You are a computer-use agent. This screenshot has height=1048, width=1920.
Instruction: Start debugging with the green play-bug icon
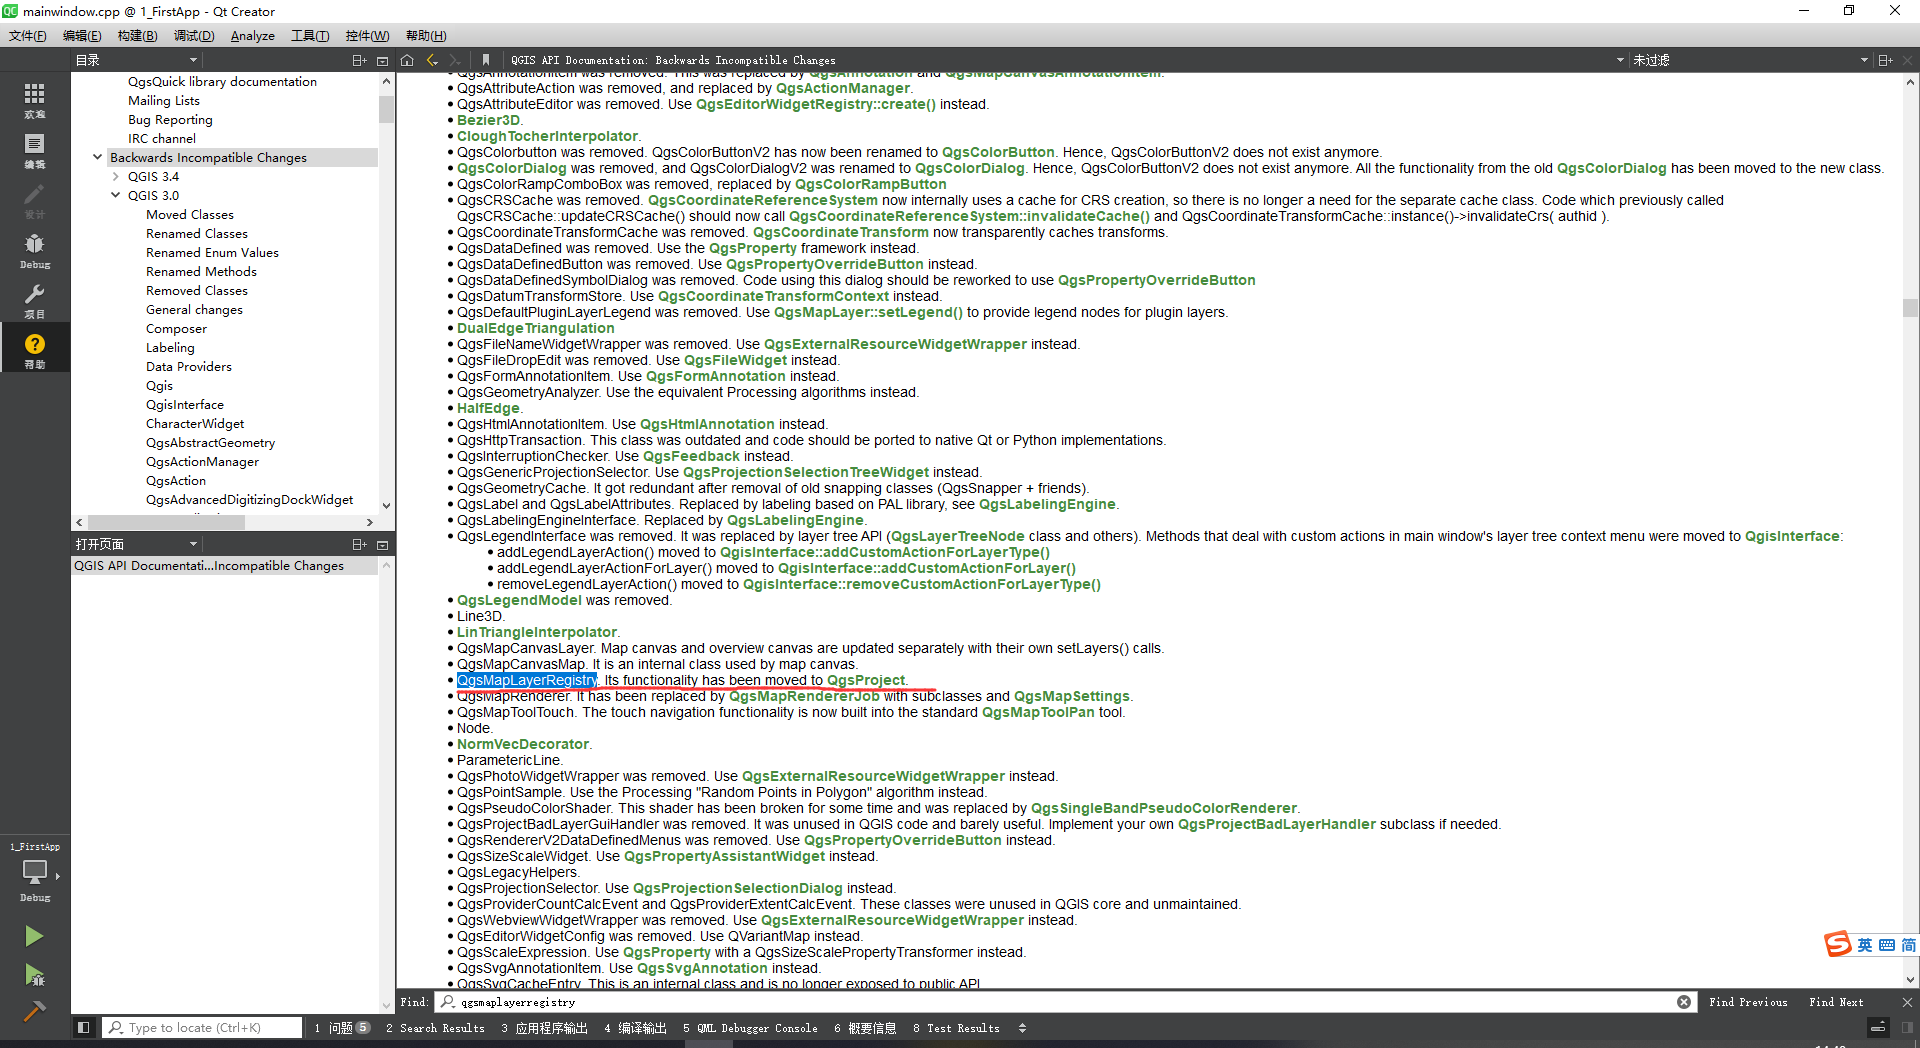click(35, 977)
